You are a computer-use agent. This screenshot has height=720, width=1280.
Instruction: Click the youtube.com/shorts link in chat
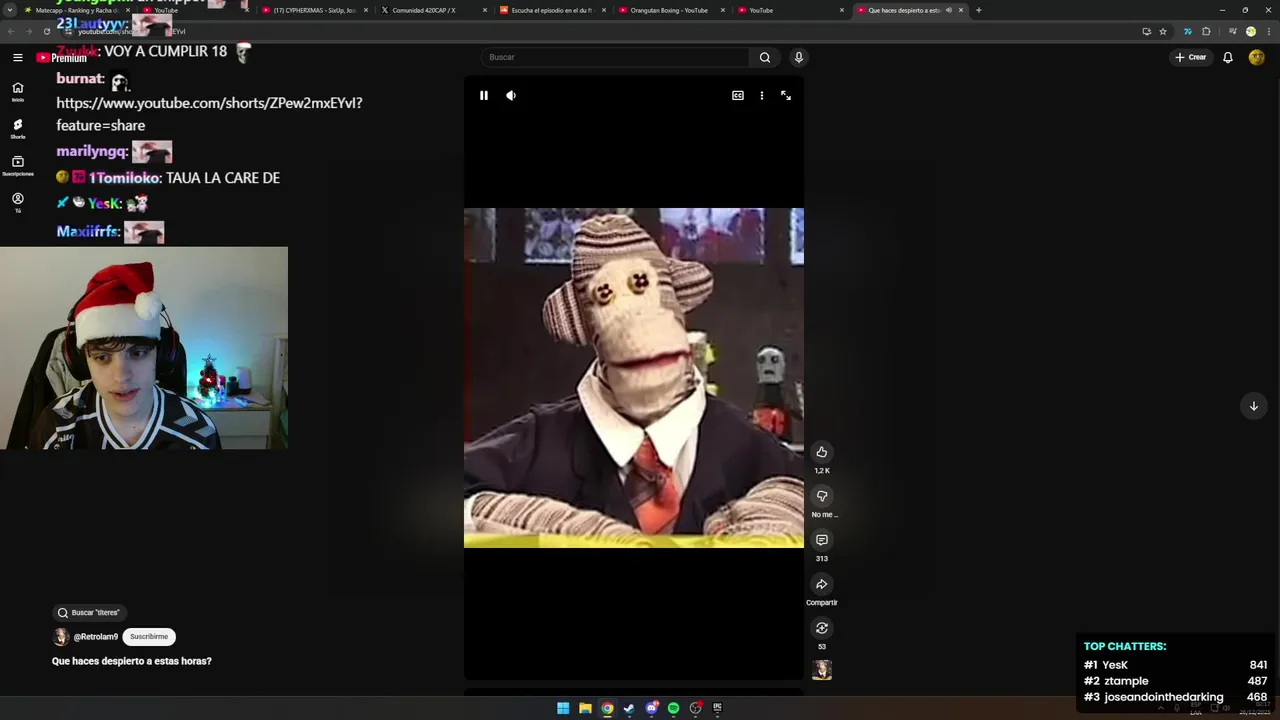[209, 114]
